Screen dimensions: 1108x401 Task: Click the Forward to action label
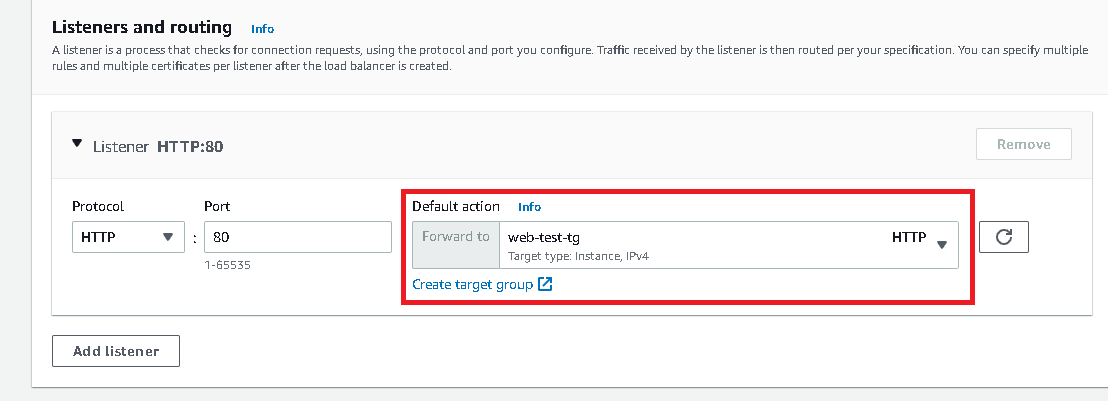point(456,237)
